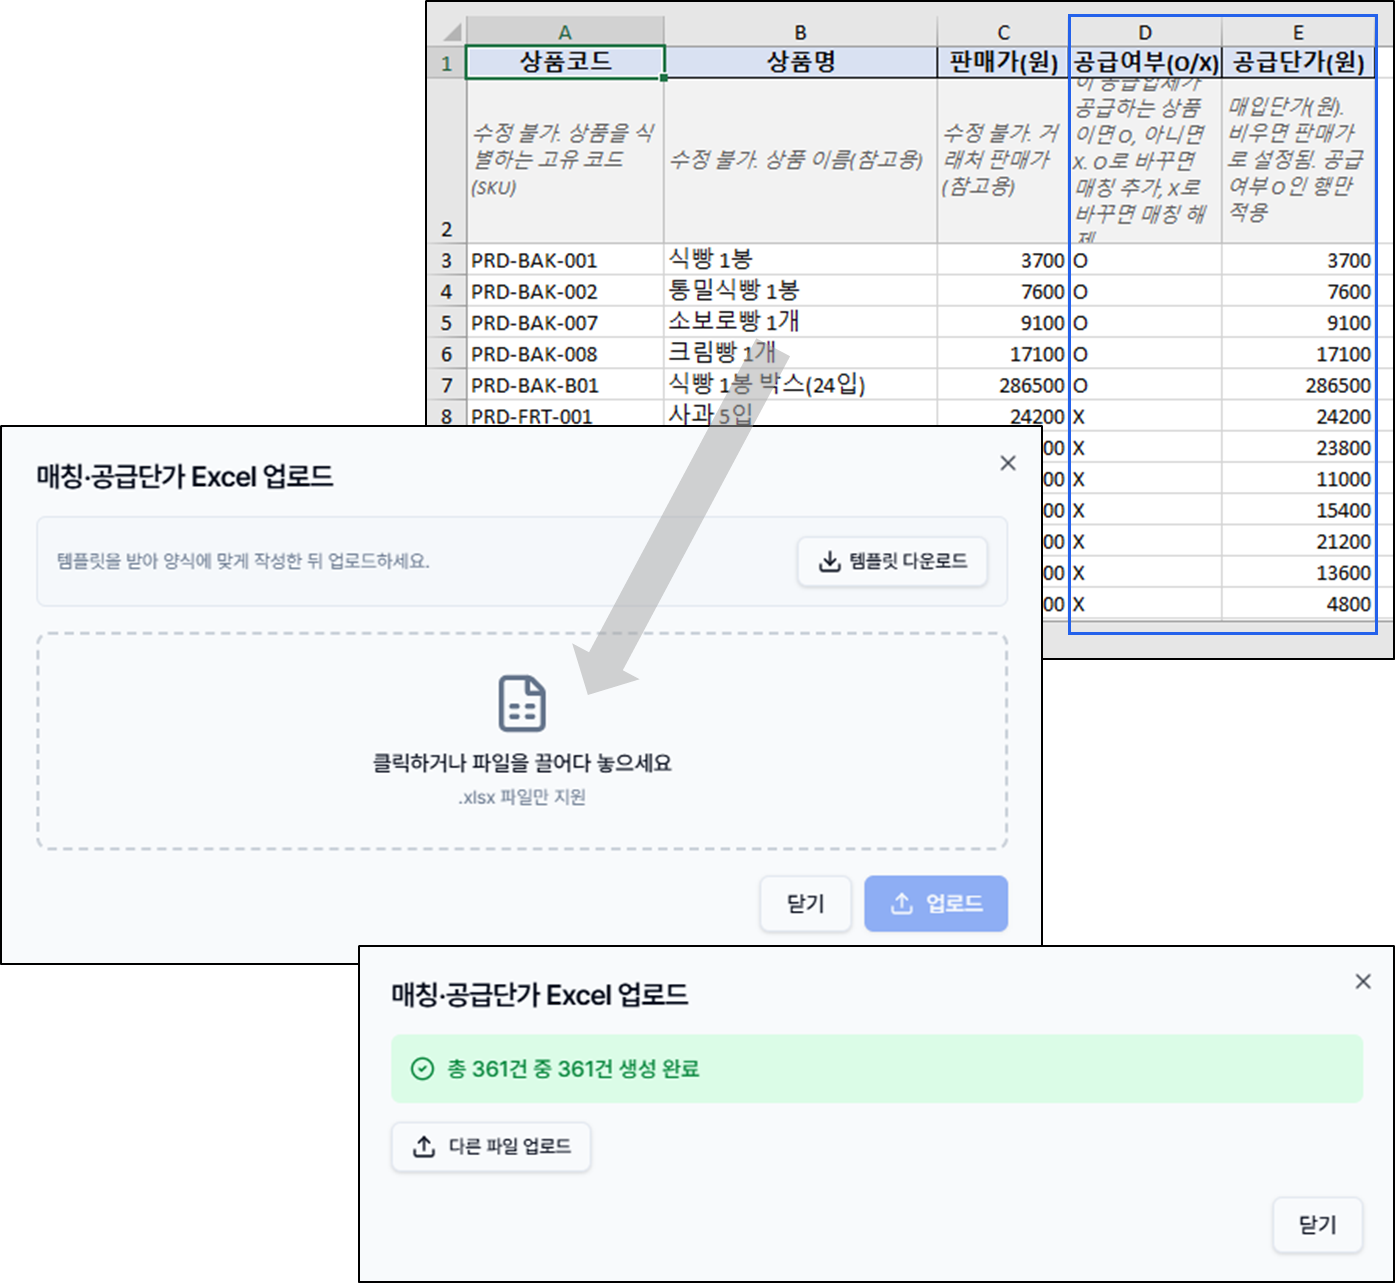
Task: Click the spreadsheet file icon in drop zone
Action: click(522, 703)
